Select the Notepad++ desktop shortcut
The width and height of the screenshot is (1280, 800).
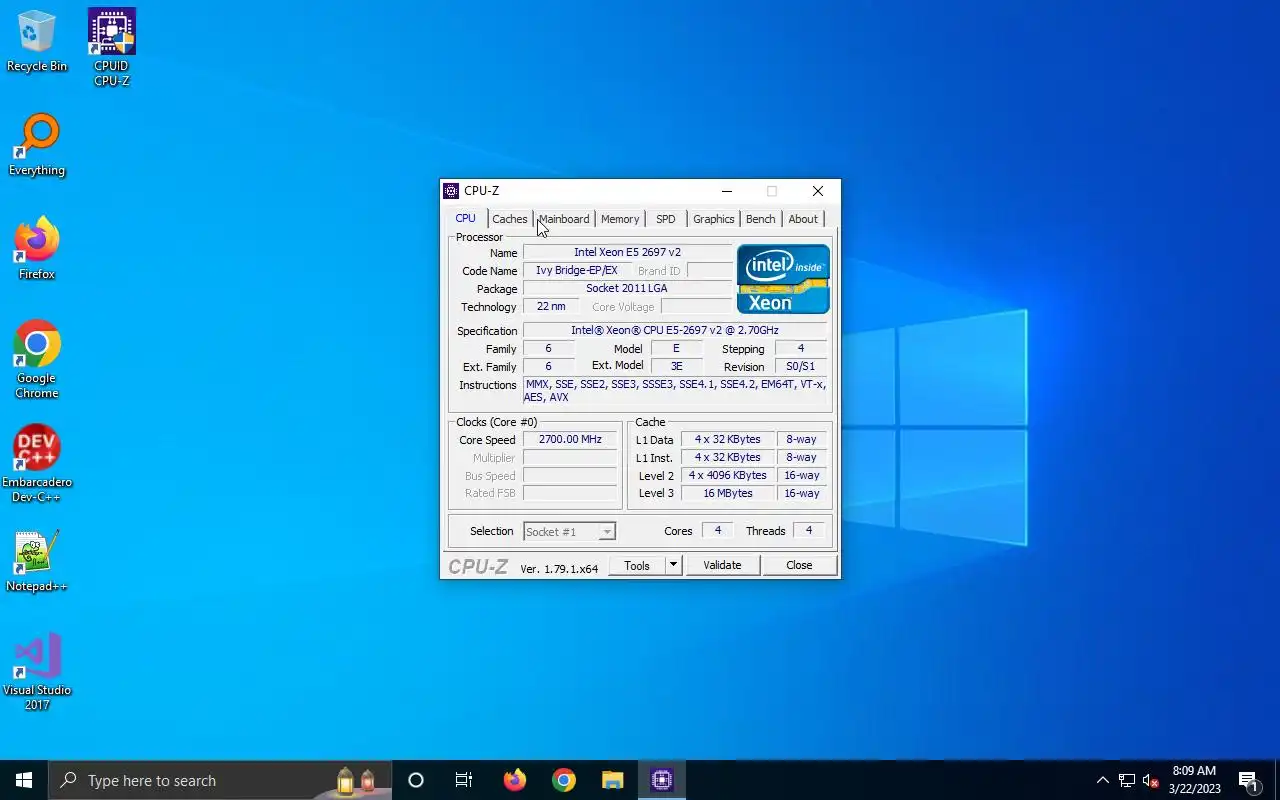(37, 562)
